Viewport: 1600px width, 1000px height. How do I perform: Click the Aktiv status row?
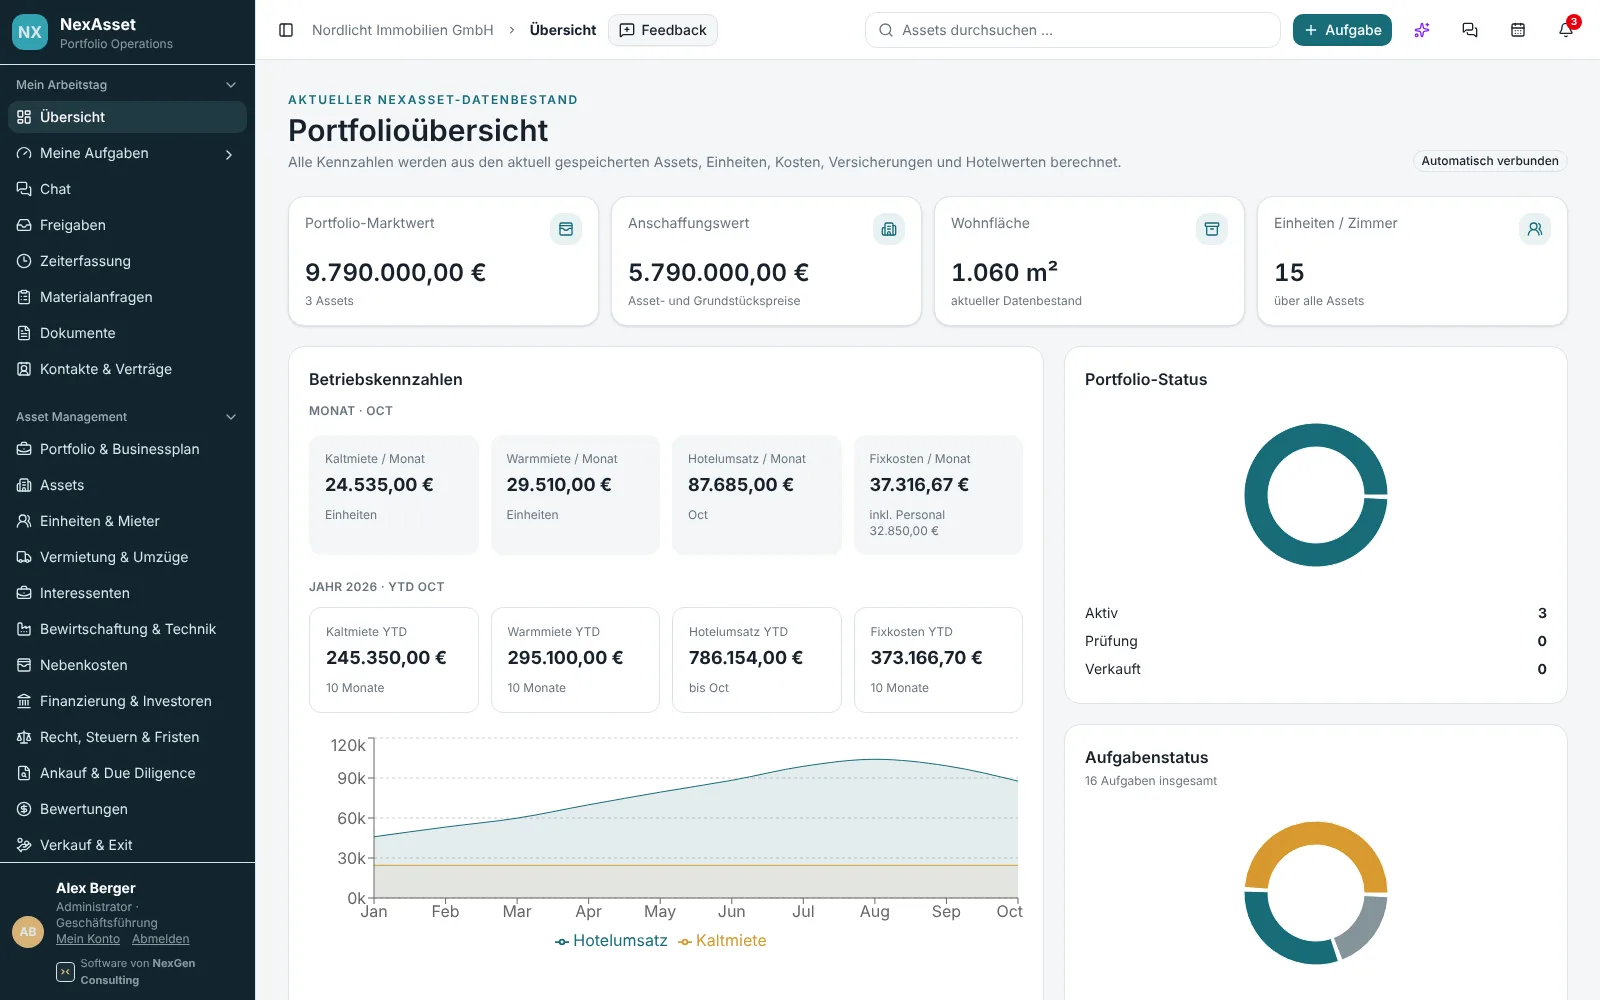pyautogui.click(x=1316, y=613)
